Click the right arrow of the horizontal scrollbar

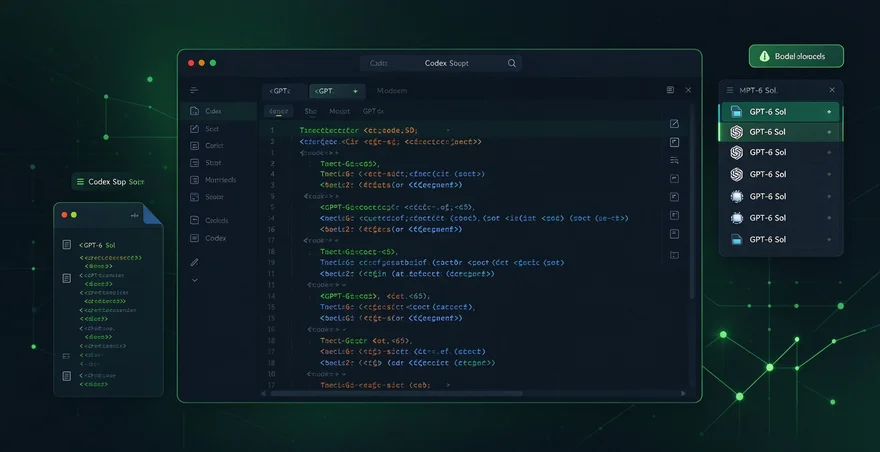point(683,394)
